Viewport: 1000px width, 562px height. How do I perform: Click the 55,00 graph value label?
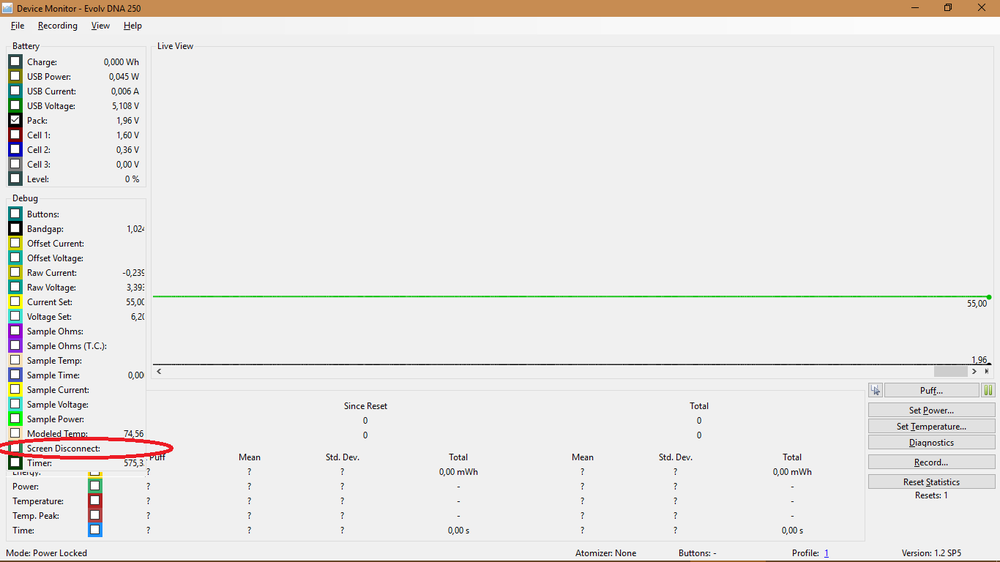[x=976, y=304]
